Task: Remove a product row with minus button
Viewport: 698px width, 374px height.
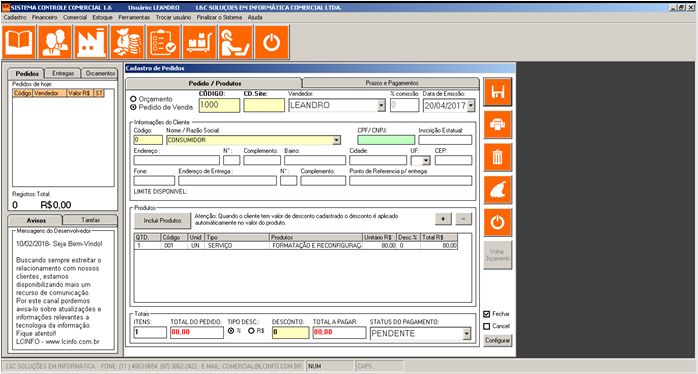Action: [x=463, y=219]
